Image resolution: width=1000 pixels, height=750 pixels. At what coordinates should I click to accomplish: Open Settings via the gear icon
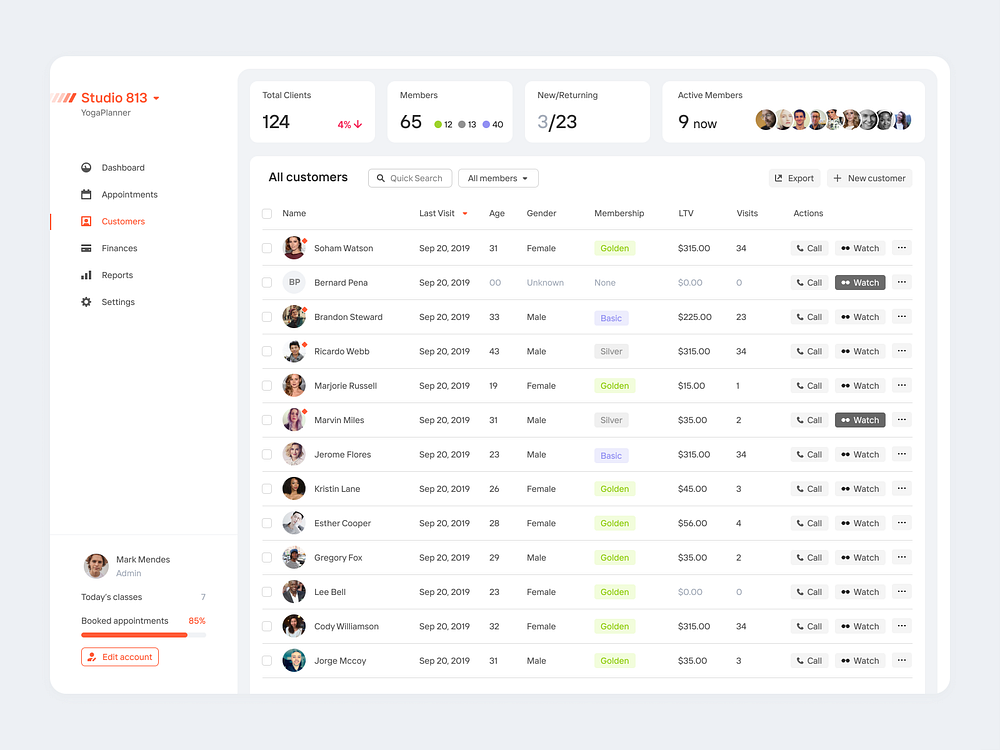coord(86,302)
